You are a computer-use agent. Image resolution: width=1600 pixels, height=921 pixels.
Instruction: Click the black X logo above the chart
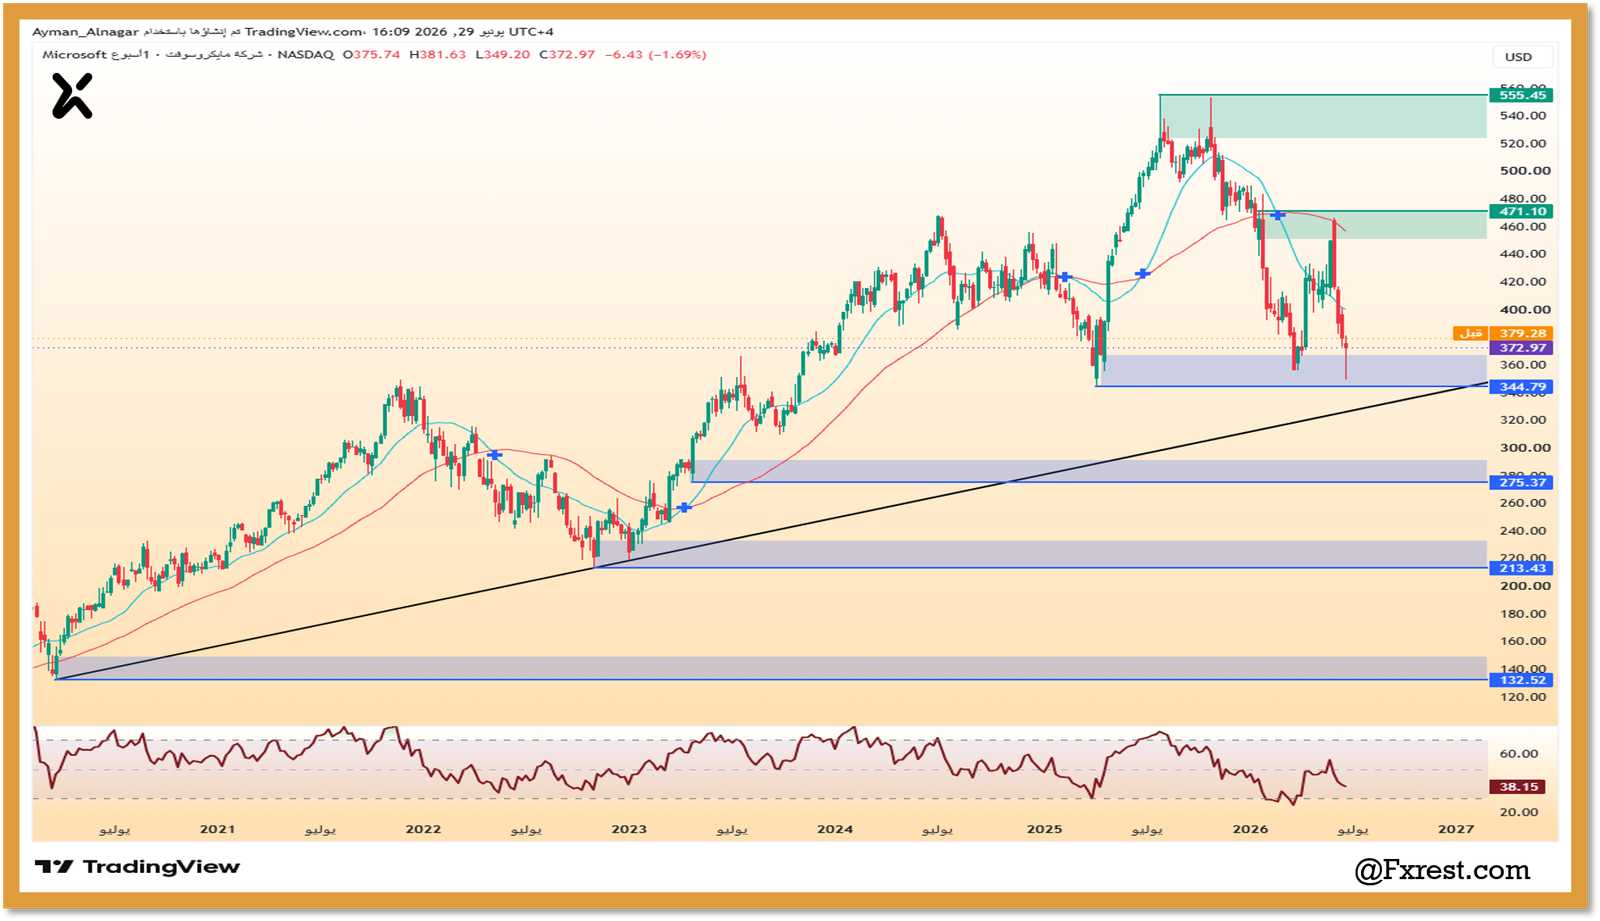pyautogui.click(x=72, y=97)
